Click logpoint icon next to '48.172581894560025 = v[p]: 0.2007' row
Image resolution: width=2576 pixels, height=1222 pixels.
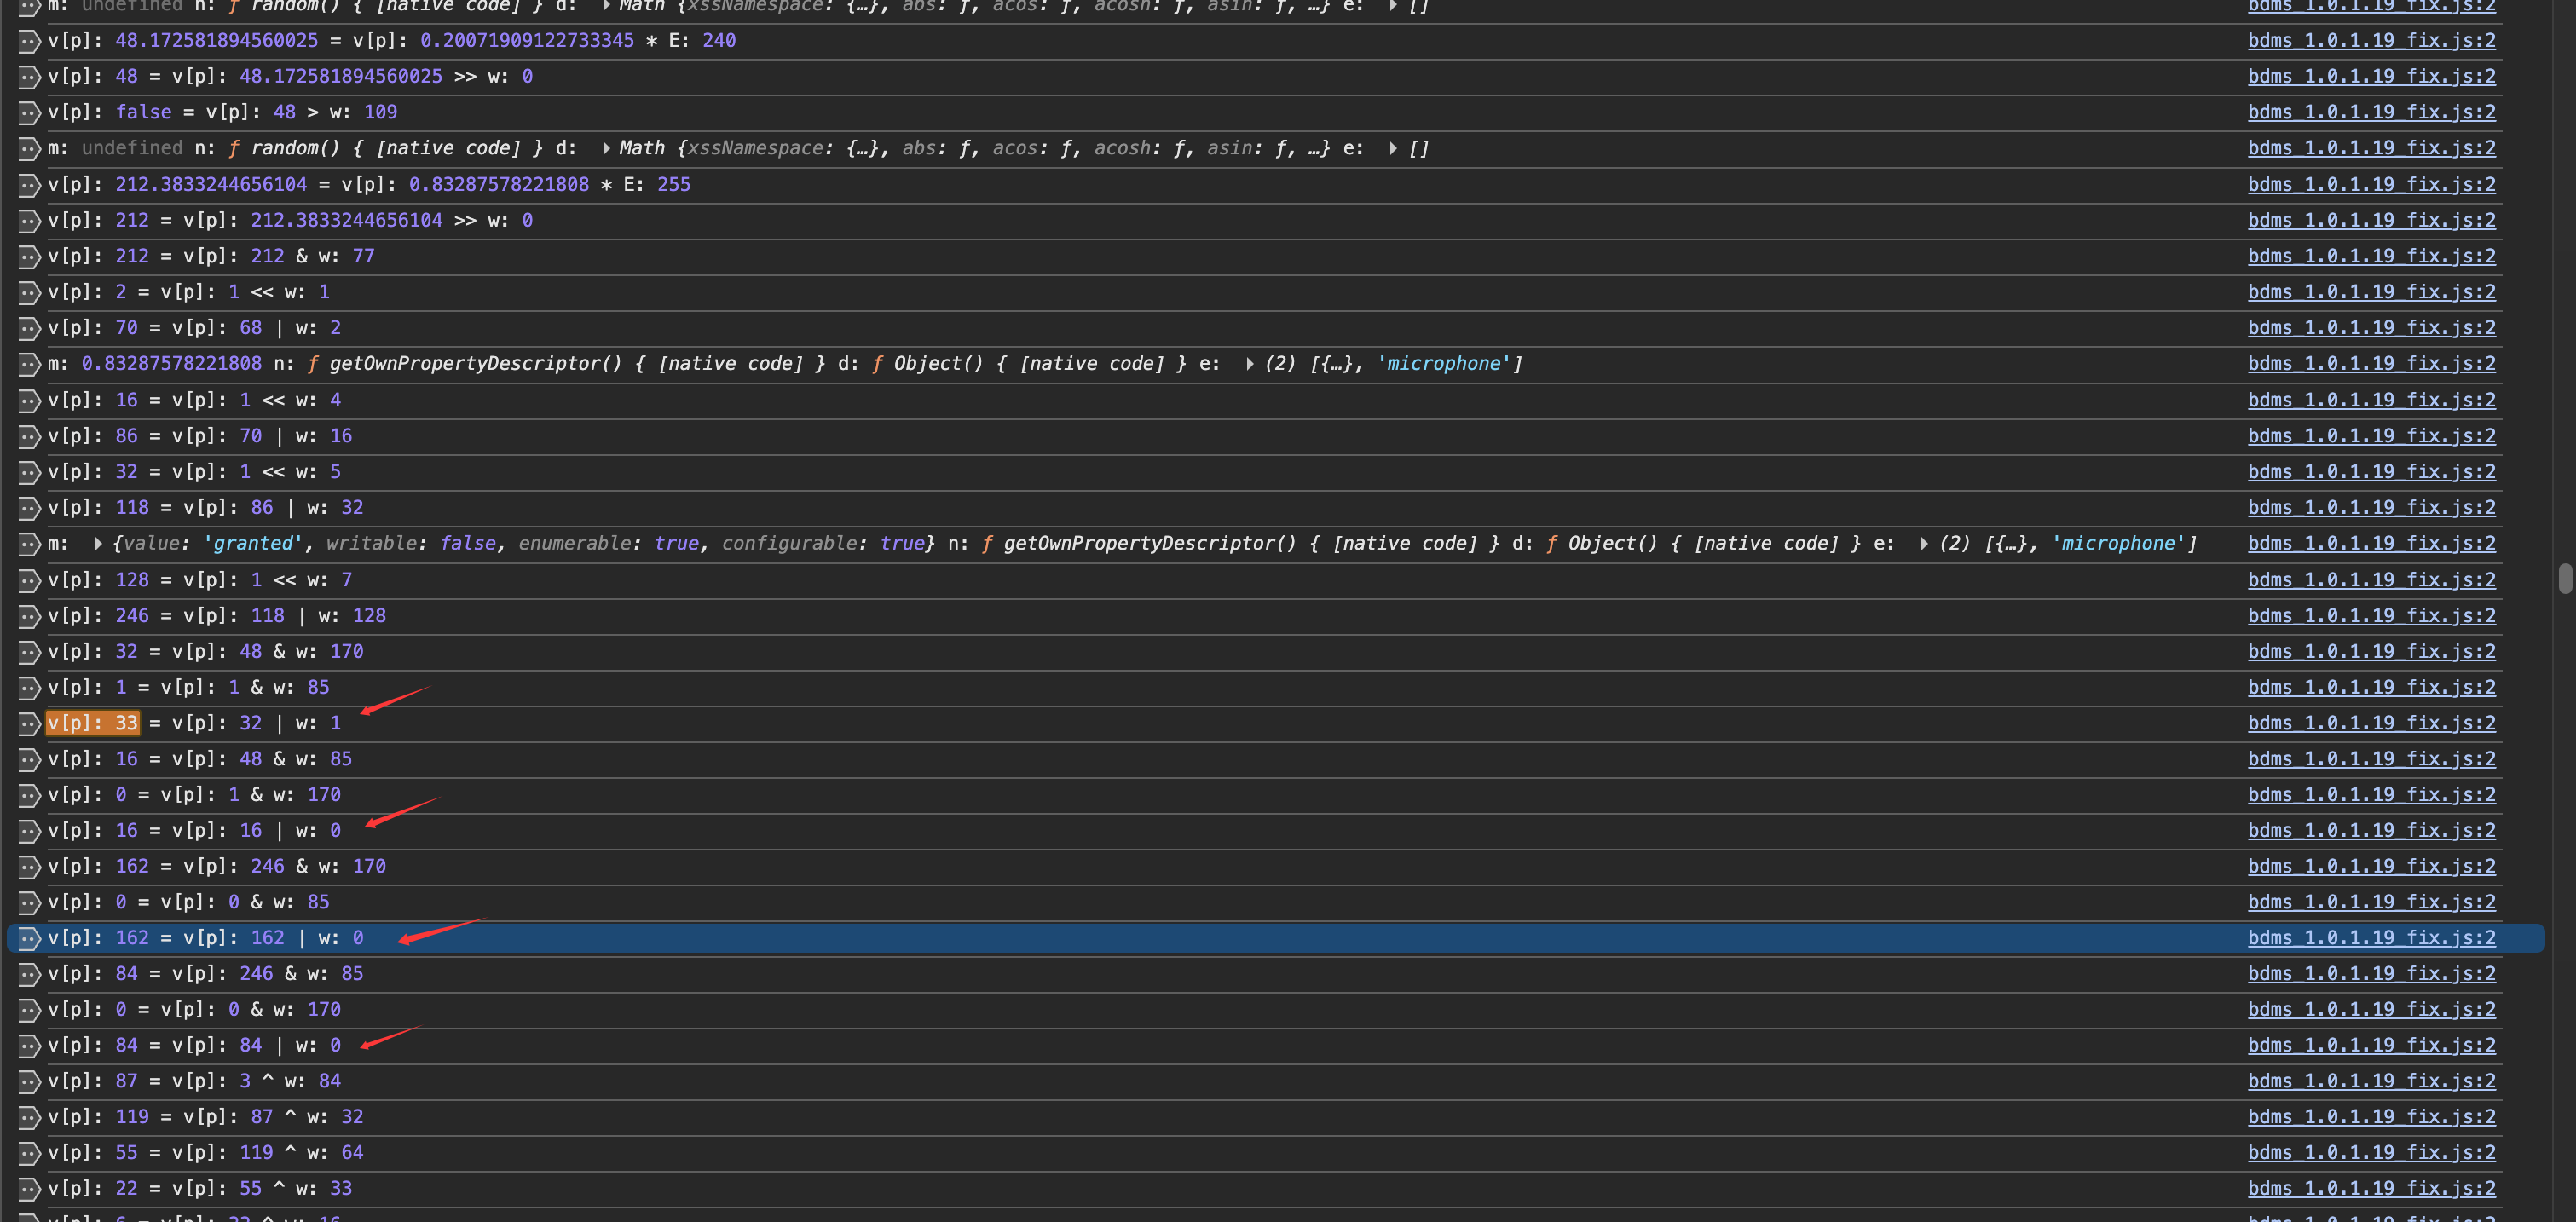coord(29,41)
